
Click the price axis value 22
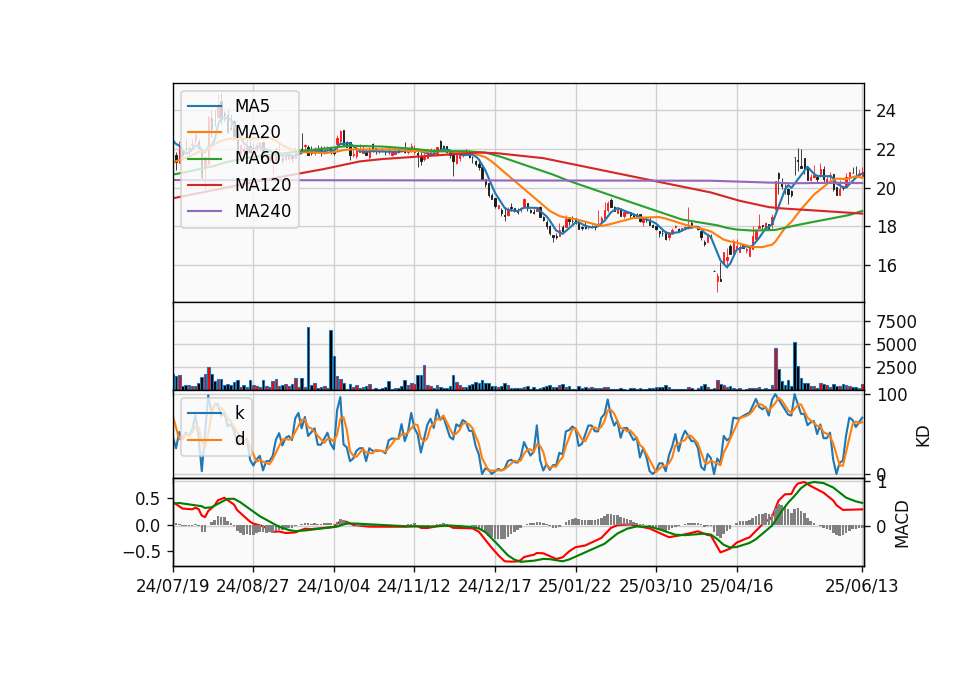click(886, 150)
